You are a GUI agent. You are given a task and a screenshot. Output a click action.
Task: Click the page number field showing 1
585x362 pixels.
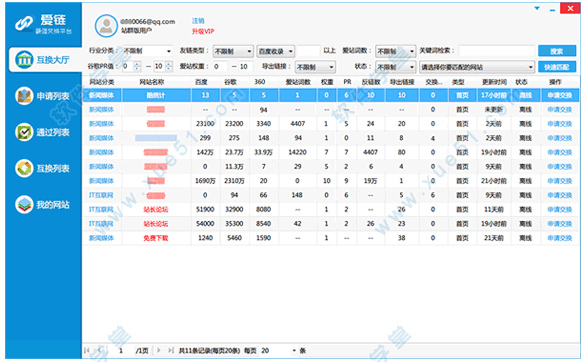[120, 350]
